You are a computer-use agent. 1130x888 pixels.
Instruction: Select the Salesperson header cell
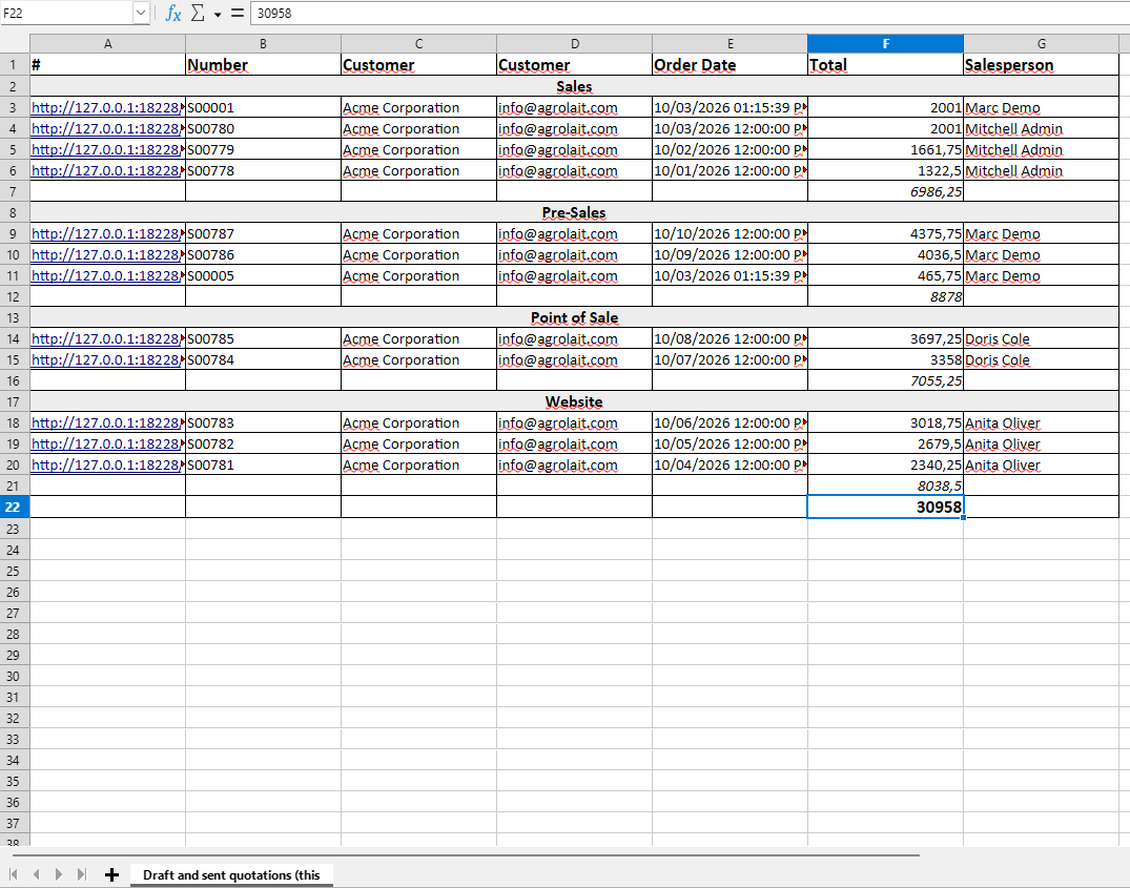click(x=1041, y=65)
